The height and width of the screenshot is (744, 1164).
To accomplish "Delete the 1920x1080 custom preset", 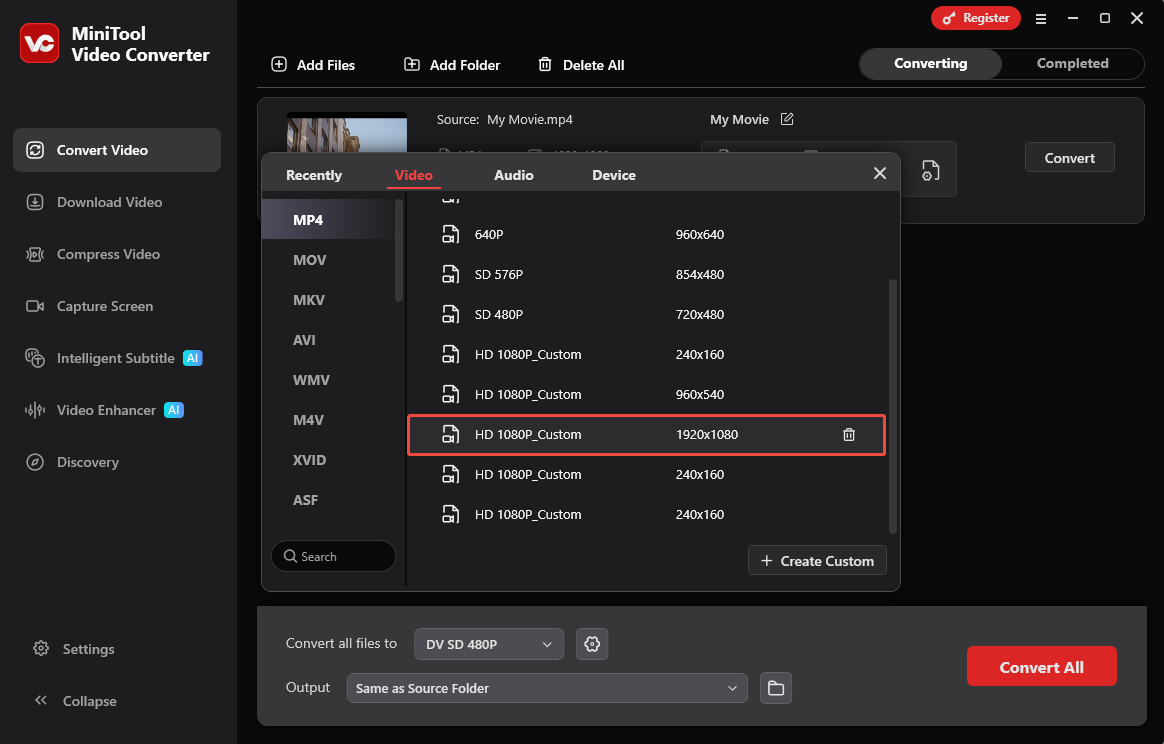I will click(849, 435).
